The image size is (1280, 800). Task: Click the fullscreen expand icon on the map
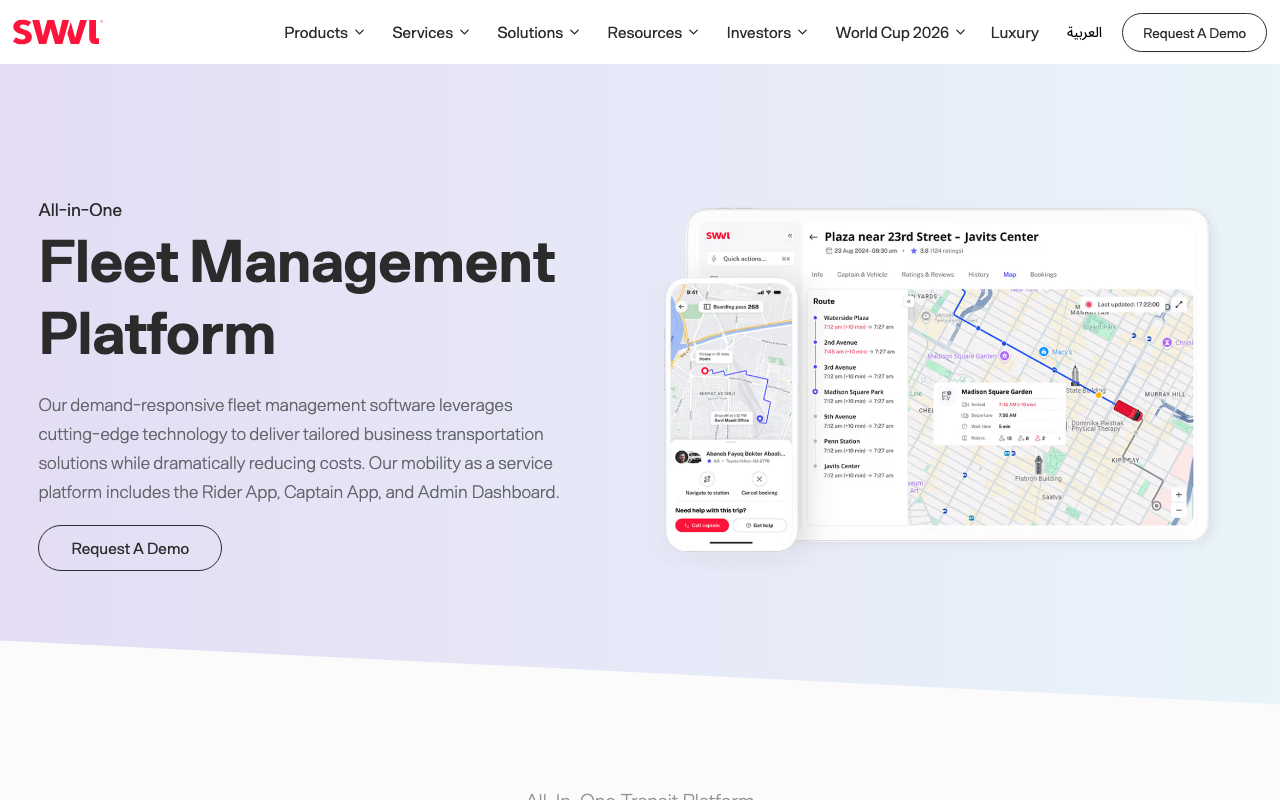[x=1178, y=304]
